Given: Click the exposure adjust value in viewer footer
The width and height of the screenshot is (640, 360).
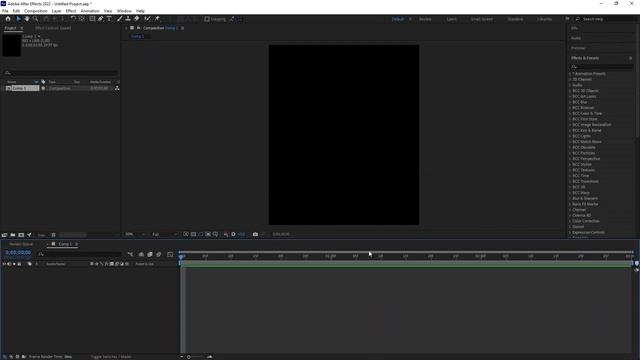Looking at the screenshot, I should (x=241, y=234).
